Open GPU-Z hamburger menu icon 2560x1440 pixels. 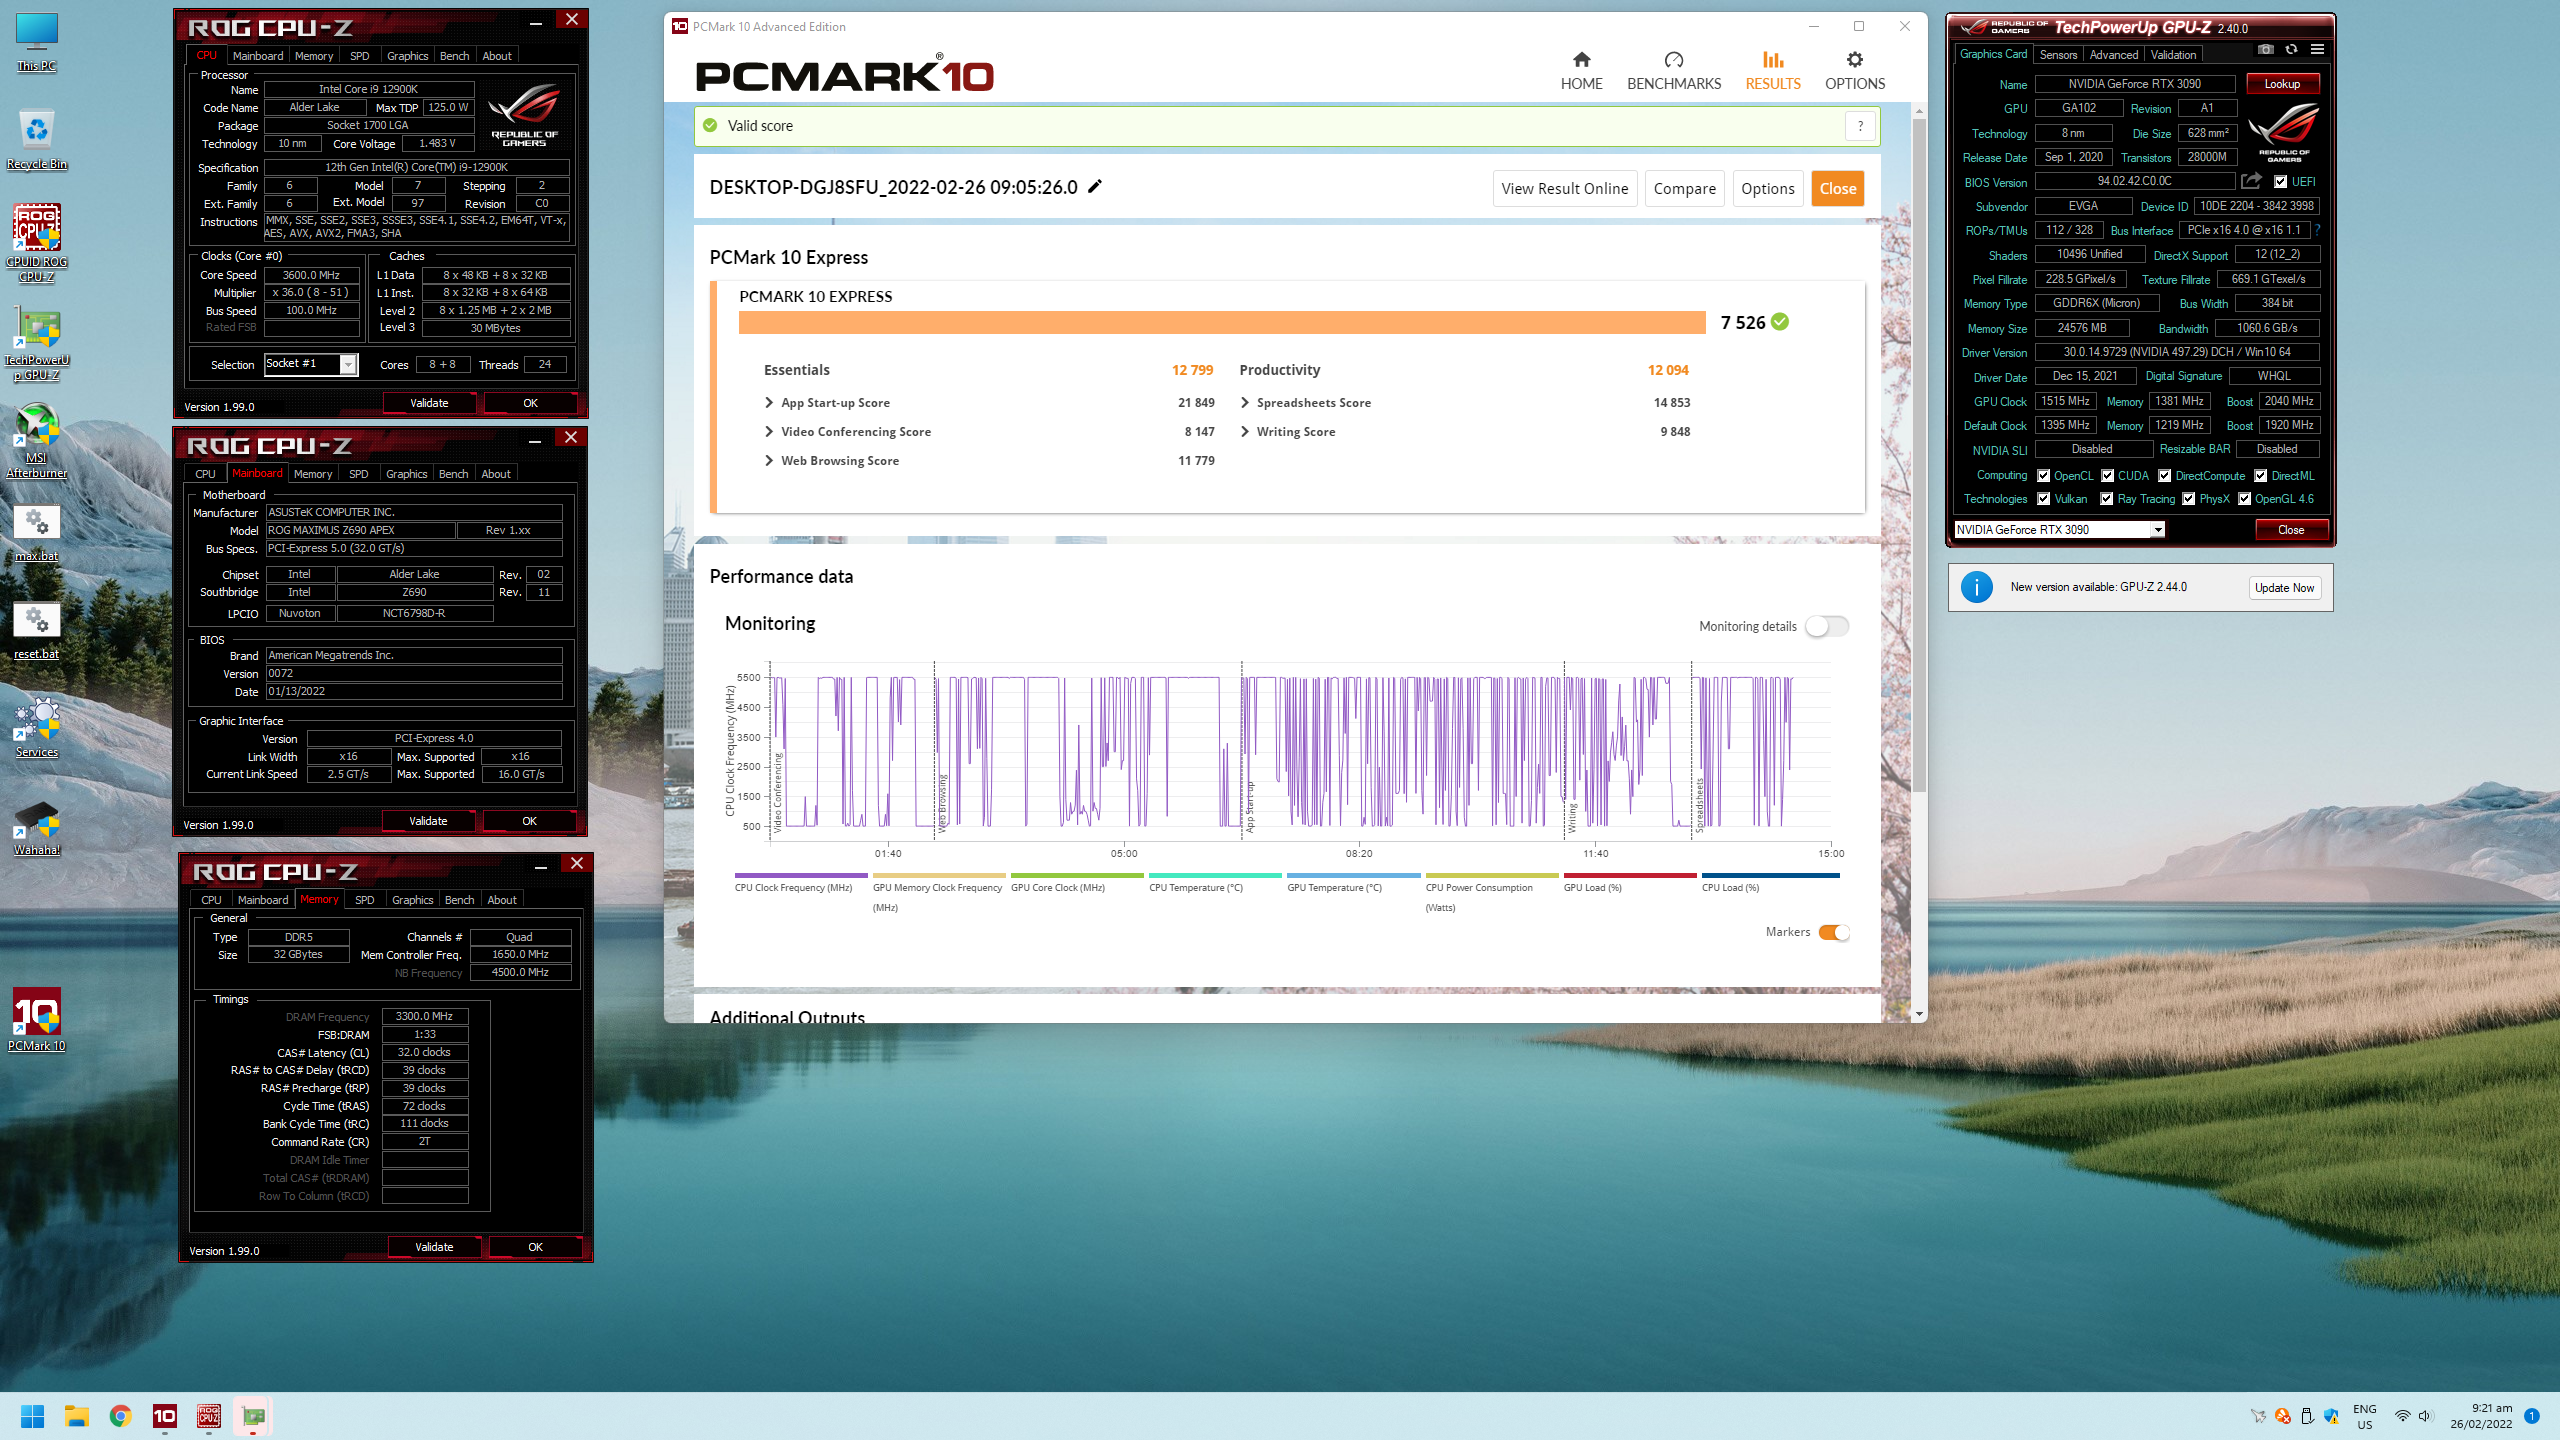pyautogui.click(x=2317, y=50)
